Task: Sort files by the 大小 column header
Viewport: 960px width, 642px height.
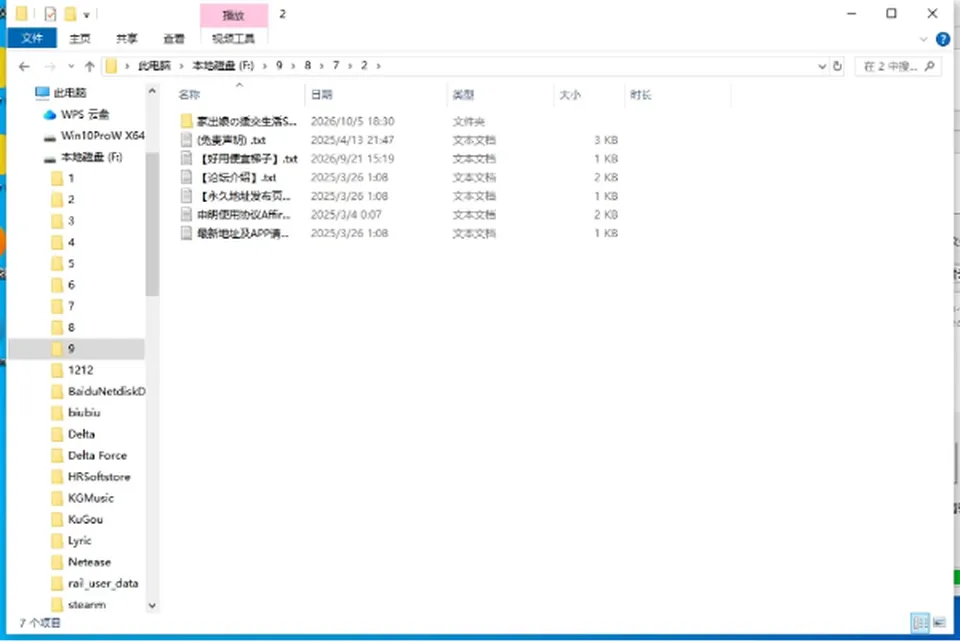Action: point(570,95)
